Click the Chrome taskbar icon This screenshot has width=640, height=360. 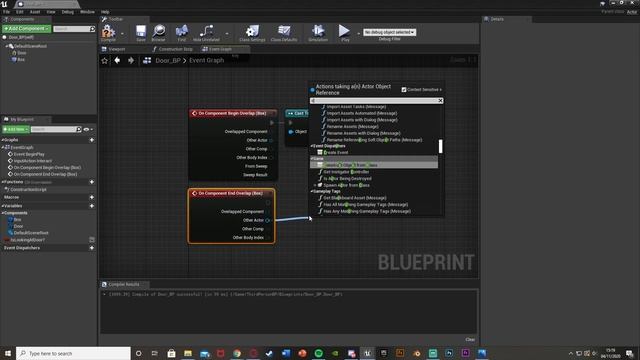237,353
